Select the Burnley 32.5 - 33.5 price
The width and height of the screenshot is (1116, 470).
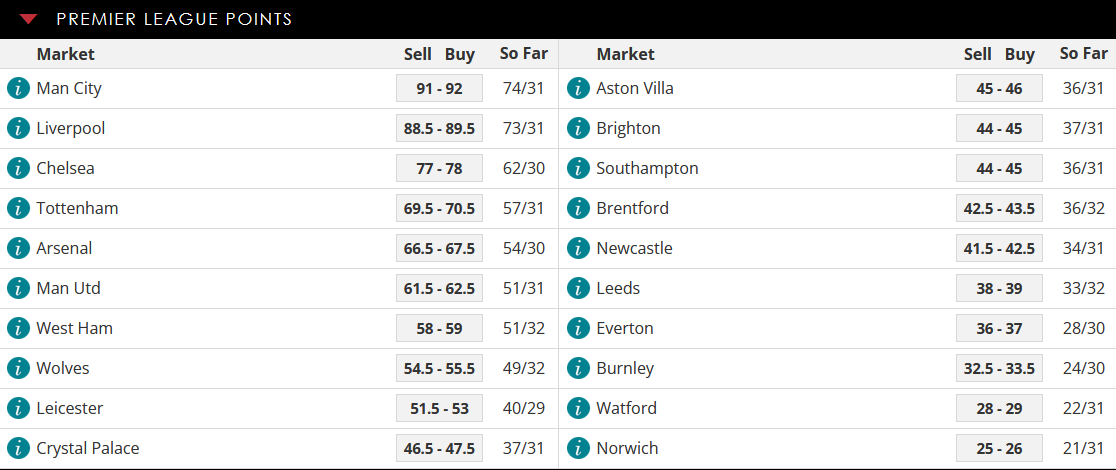coord(999,368)
